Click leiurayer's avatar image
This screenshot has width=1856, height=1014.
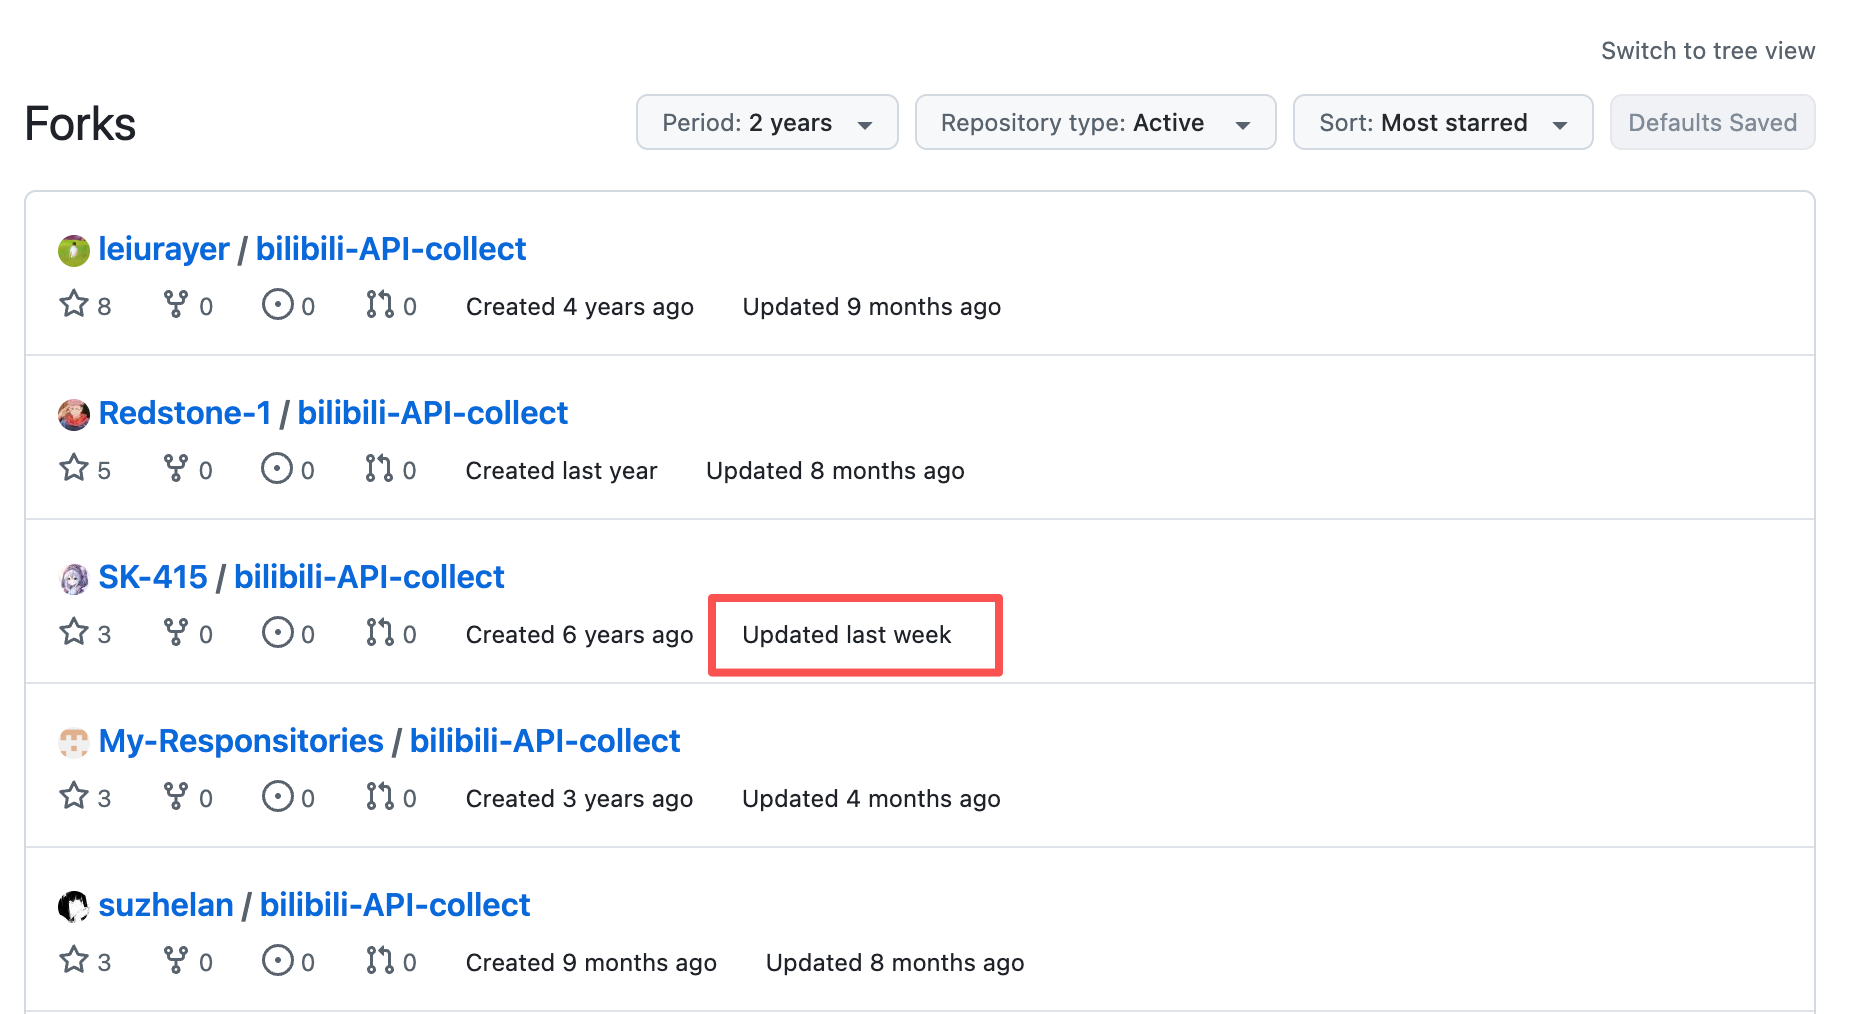point(74,250)
